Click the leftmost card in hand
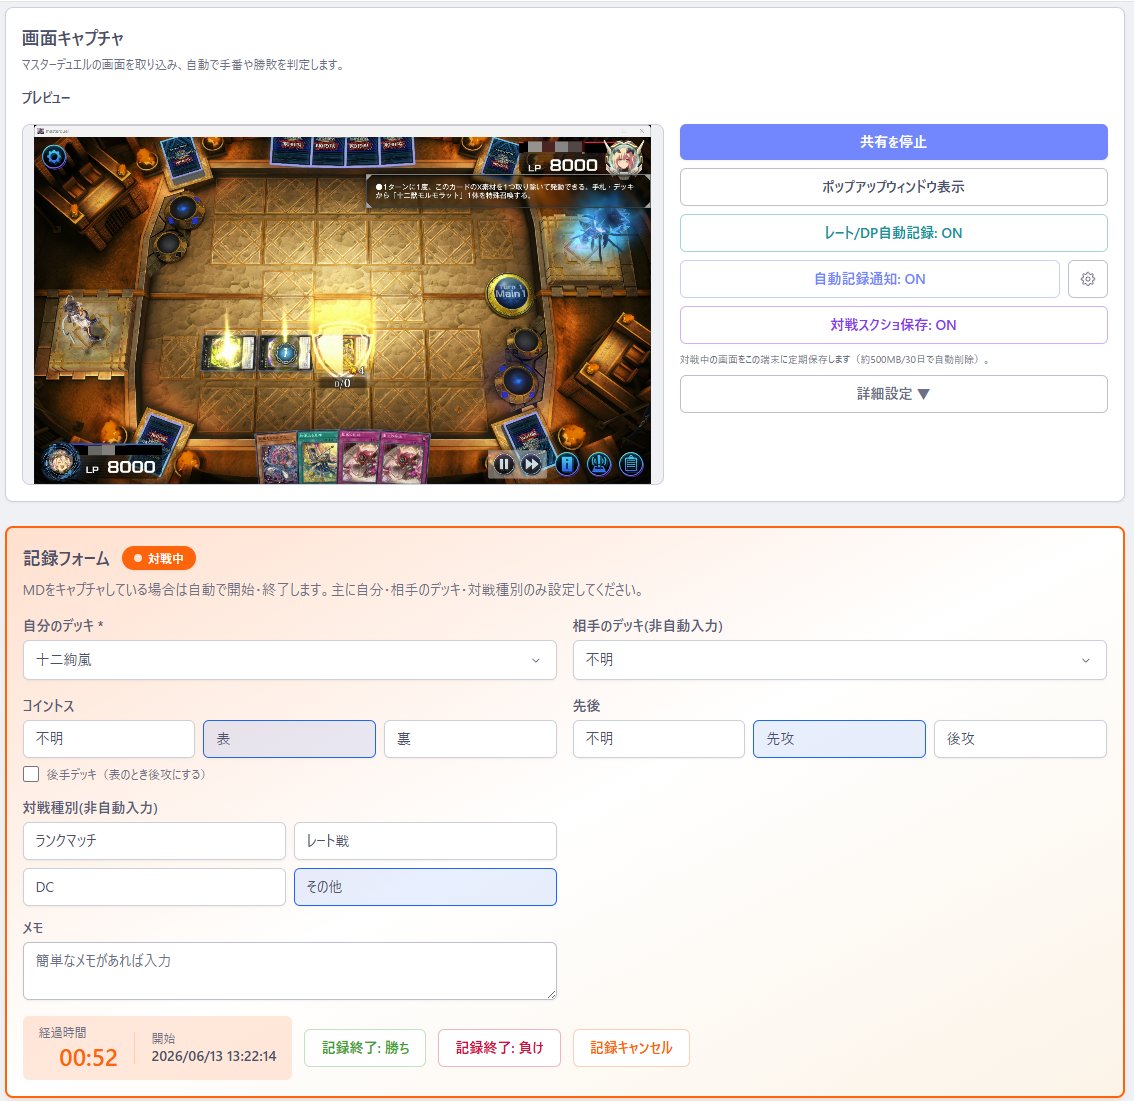The width and height of the screenshot is (1134, 1101). click(x=277, y=458)
